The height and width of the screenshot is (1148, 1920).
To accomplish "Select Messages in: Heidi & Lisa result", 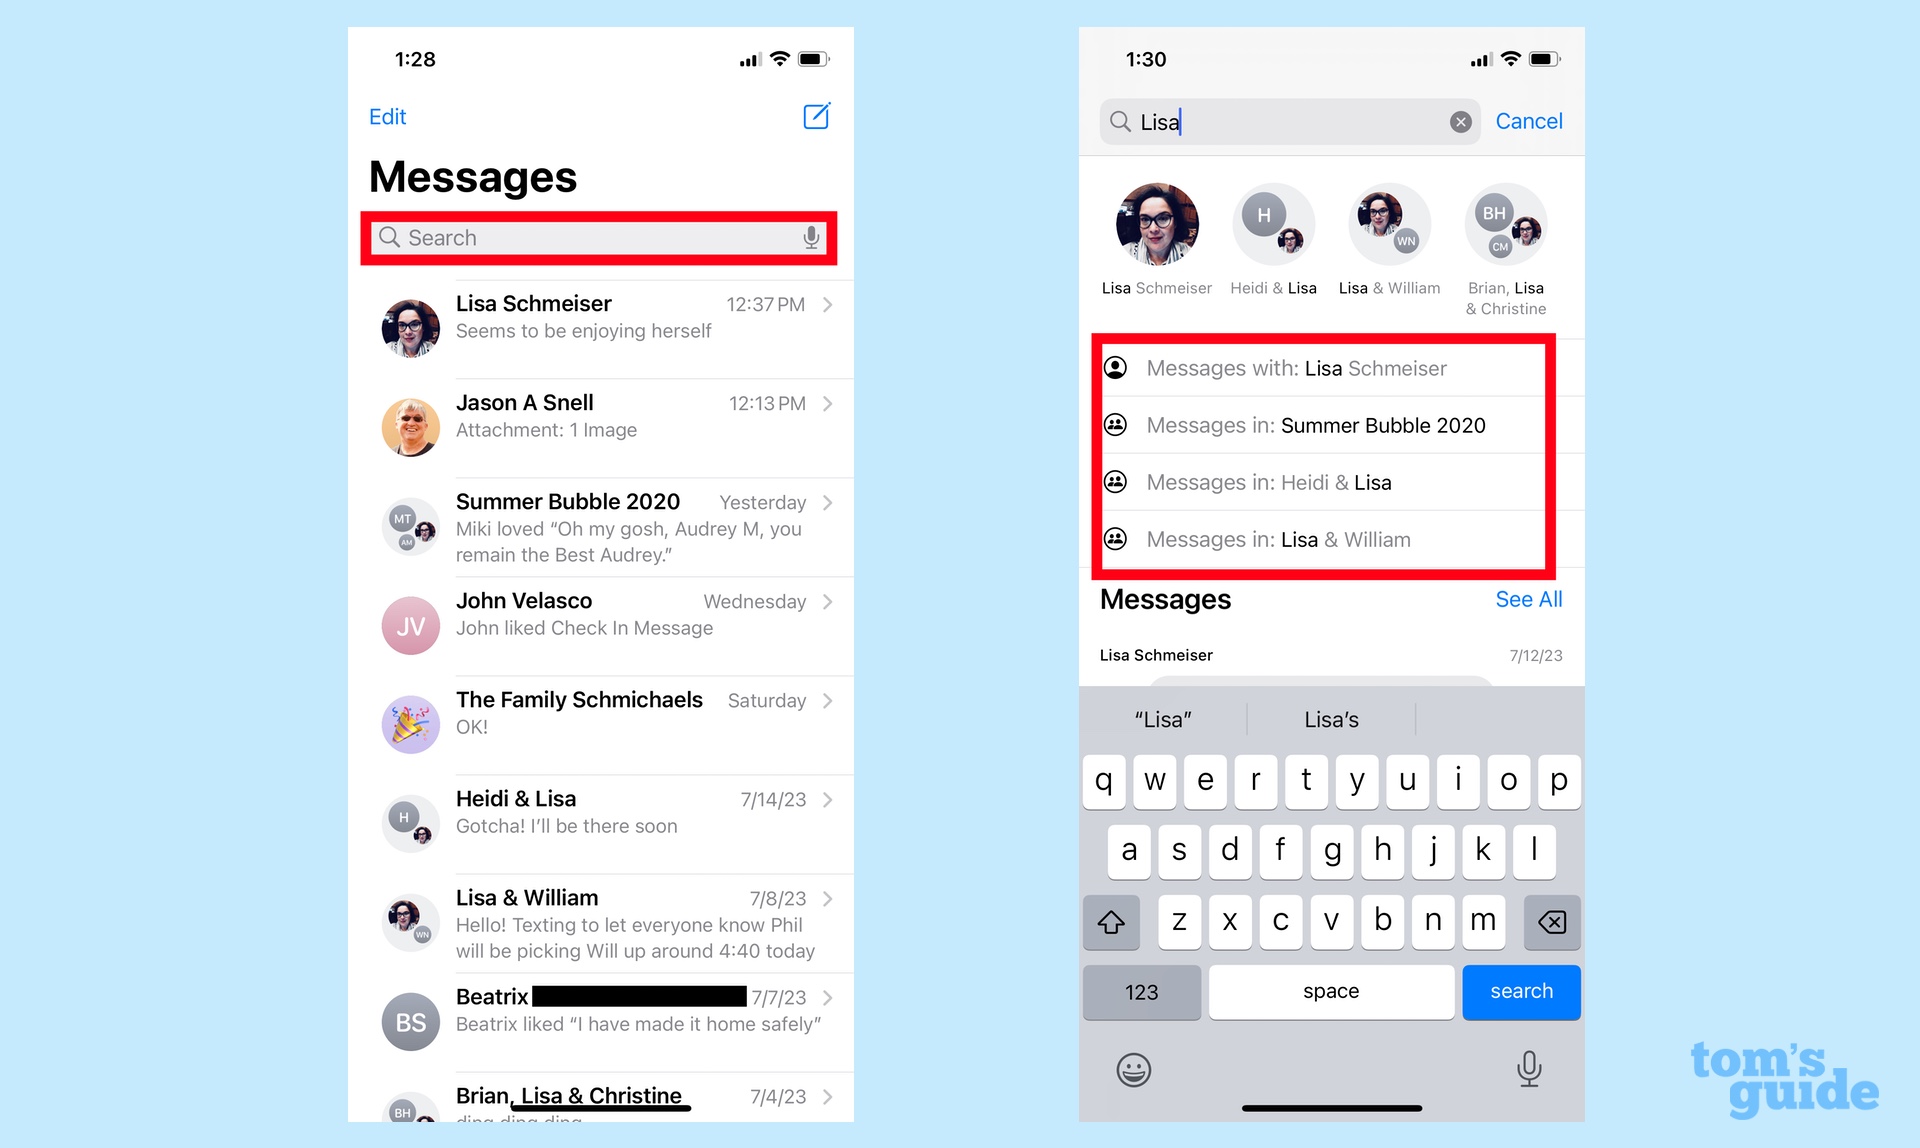I will point(1332,482).
